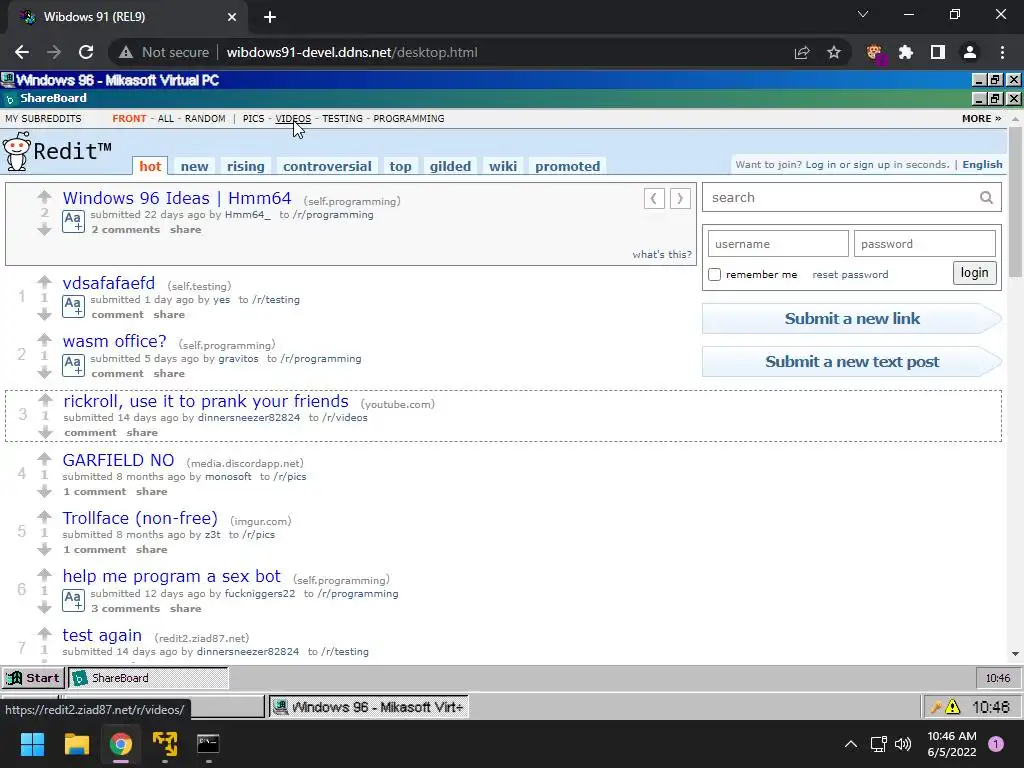Image resolution: width=1024 pixels, height=768 pixels.
Task: Open Chrome extensions puzzle icon
Action: coord(906,52)
